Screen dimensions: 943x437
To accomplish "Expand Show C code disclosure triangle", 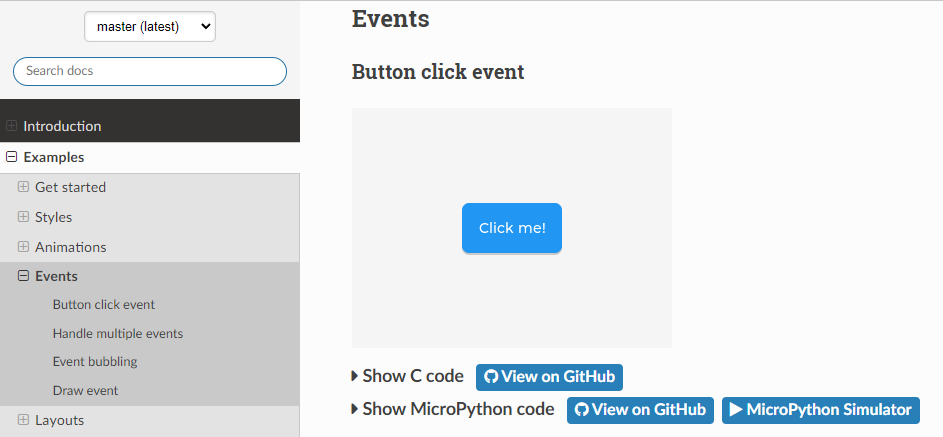I will [x=355, y=377].
